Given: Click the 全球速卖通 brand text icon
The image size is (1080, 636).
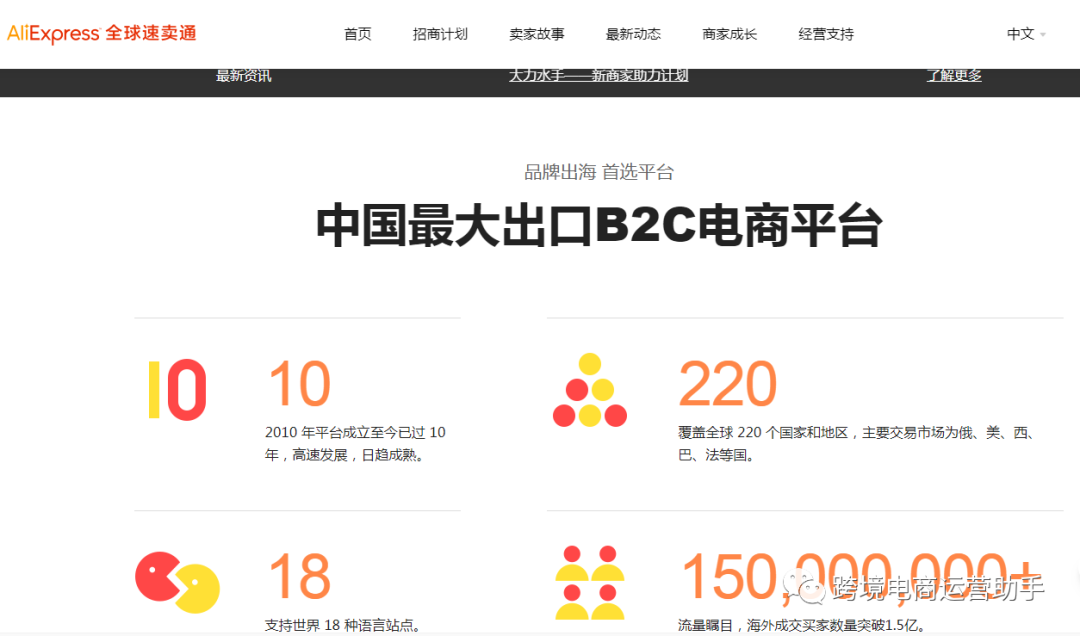Looking at the screenshot, I should (x=152, y=33).
